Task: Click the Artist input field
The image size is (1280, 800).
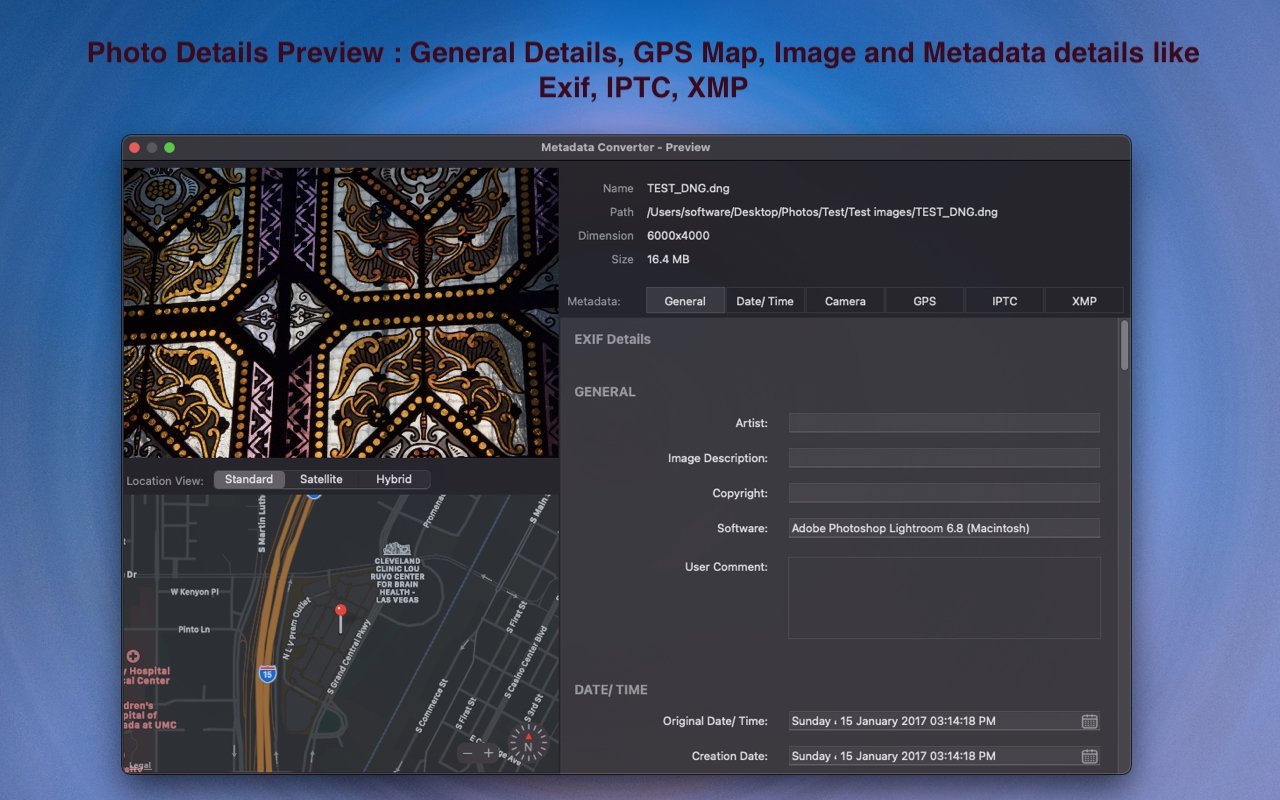Action: pyautogui.click(x=944, y=423)
